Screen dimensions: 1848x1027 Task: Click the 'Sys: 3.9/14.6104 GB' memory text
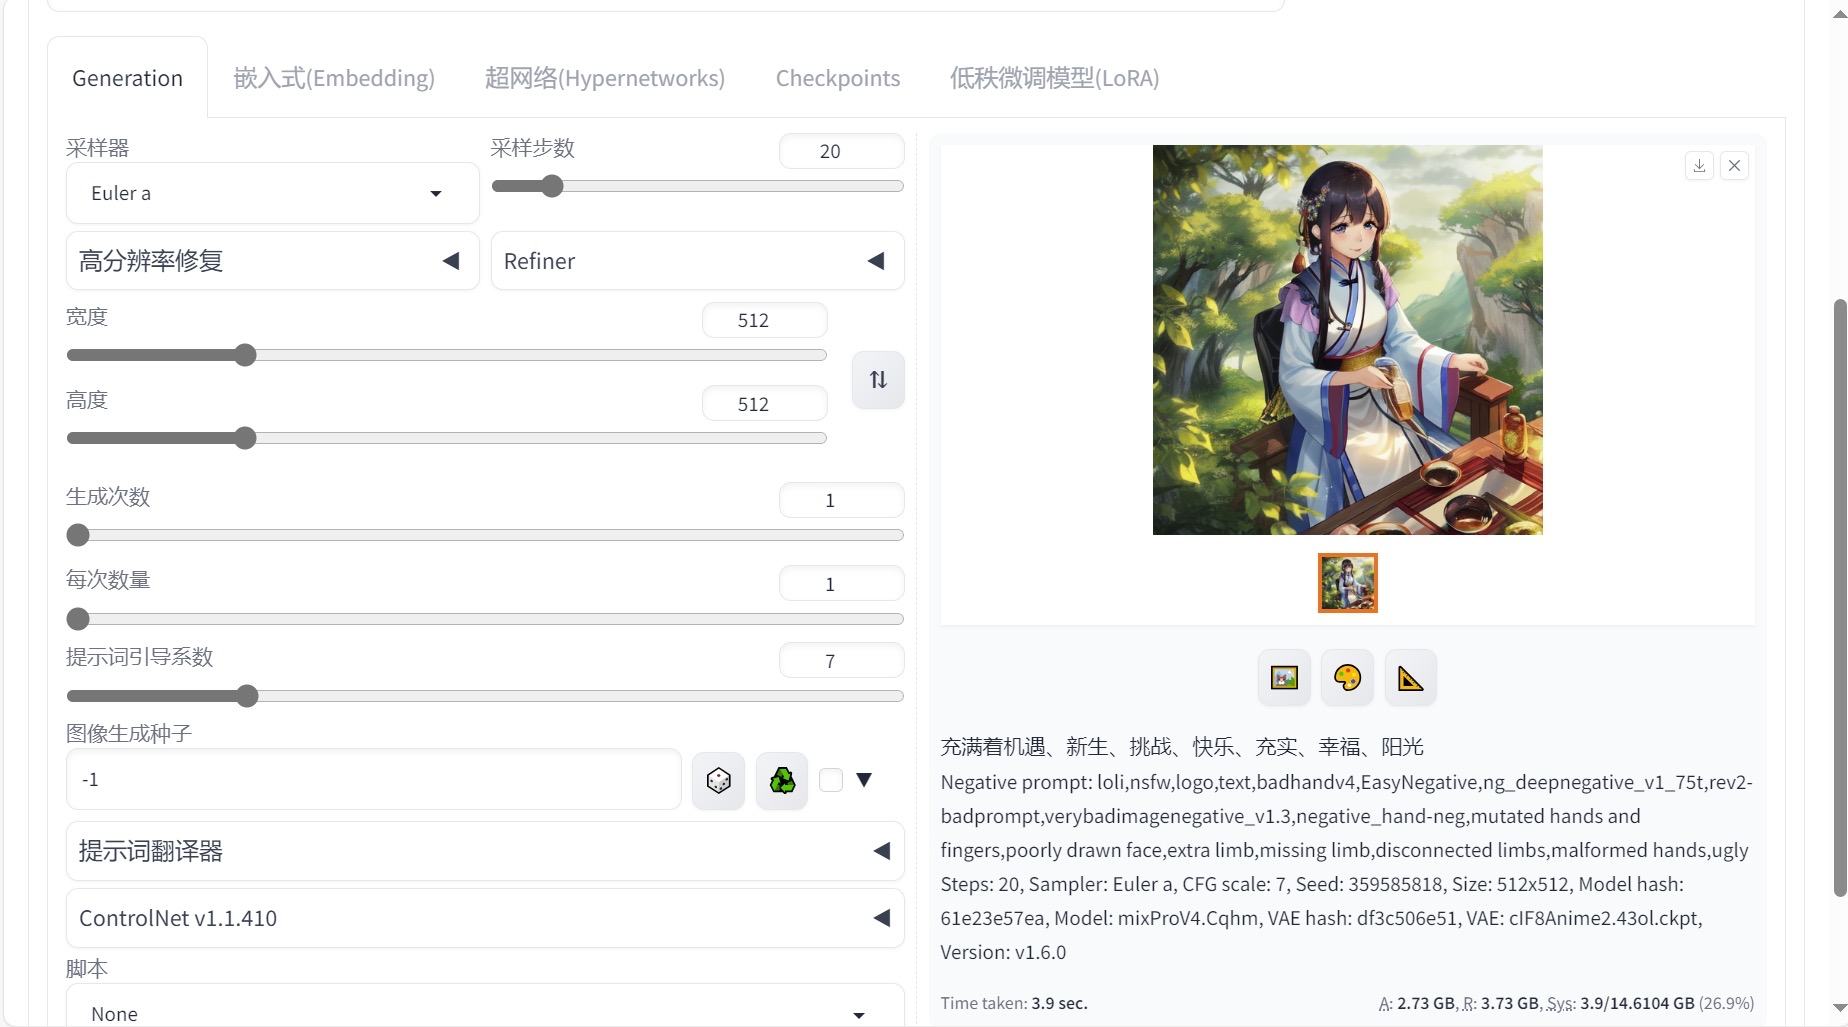1620,1003
